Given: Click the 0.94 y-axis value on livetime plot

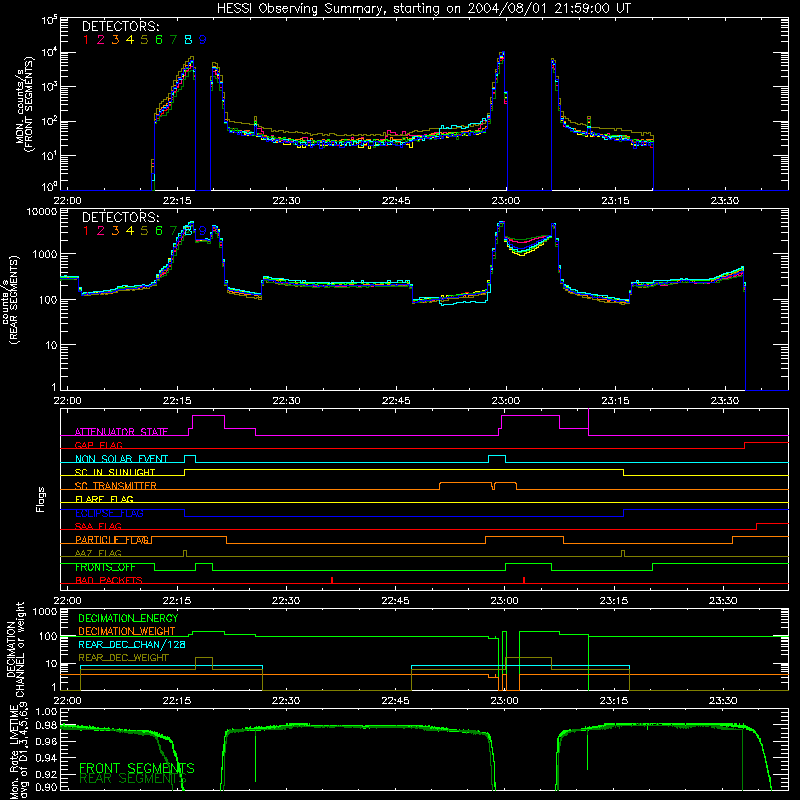Looking at the screenshot, I should 46,757.
